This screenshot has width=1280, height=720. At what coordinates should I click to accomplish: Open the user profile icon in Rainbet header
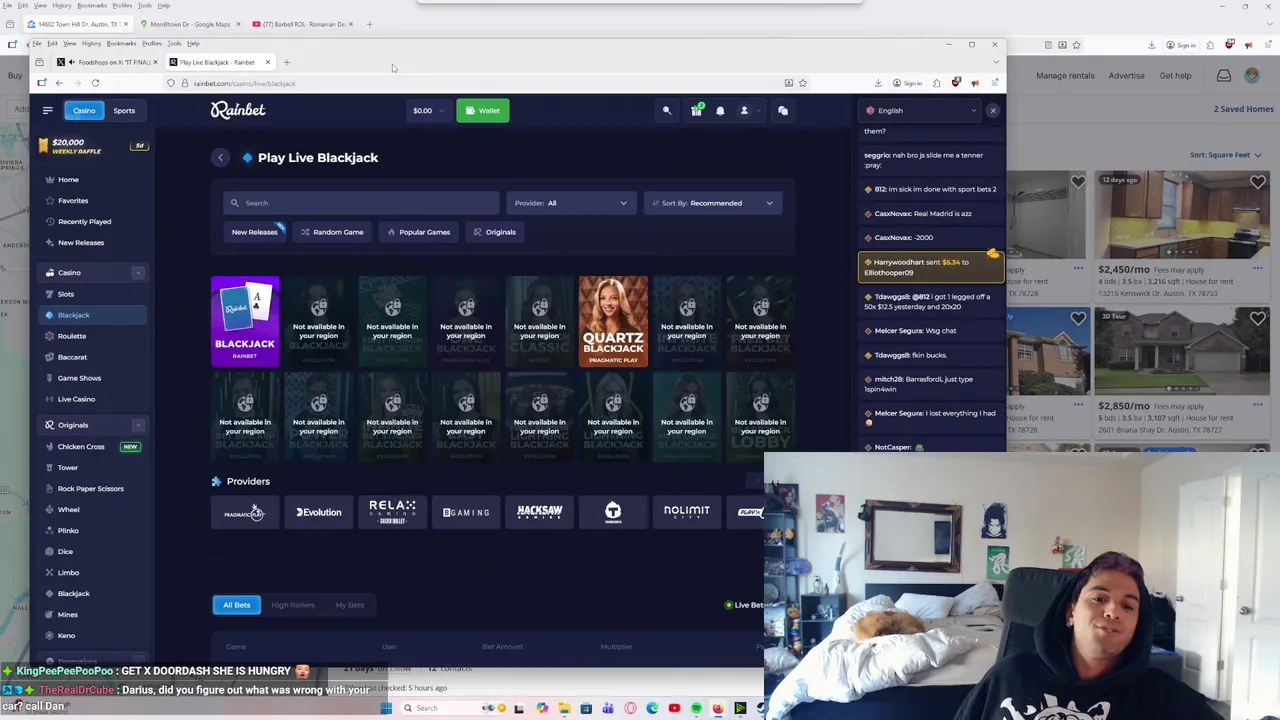tap(744, 111)
